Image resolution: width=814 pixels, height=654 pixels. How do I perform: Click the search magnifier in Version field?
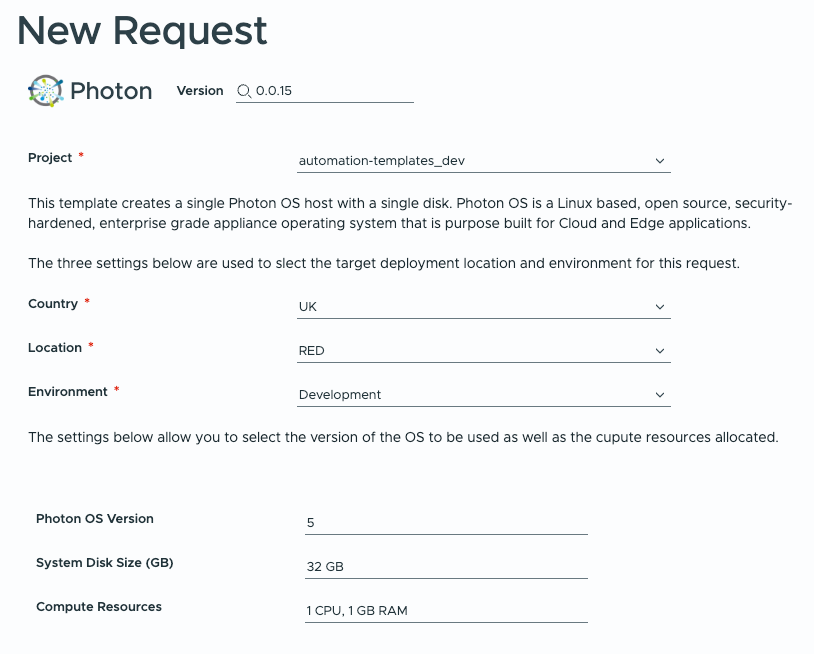(x=243, y=91)
